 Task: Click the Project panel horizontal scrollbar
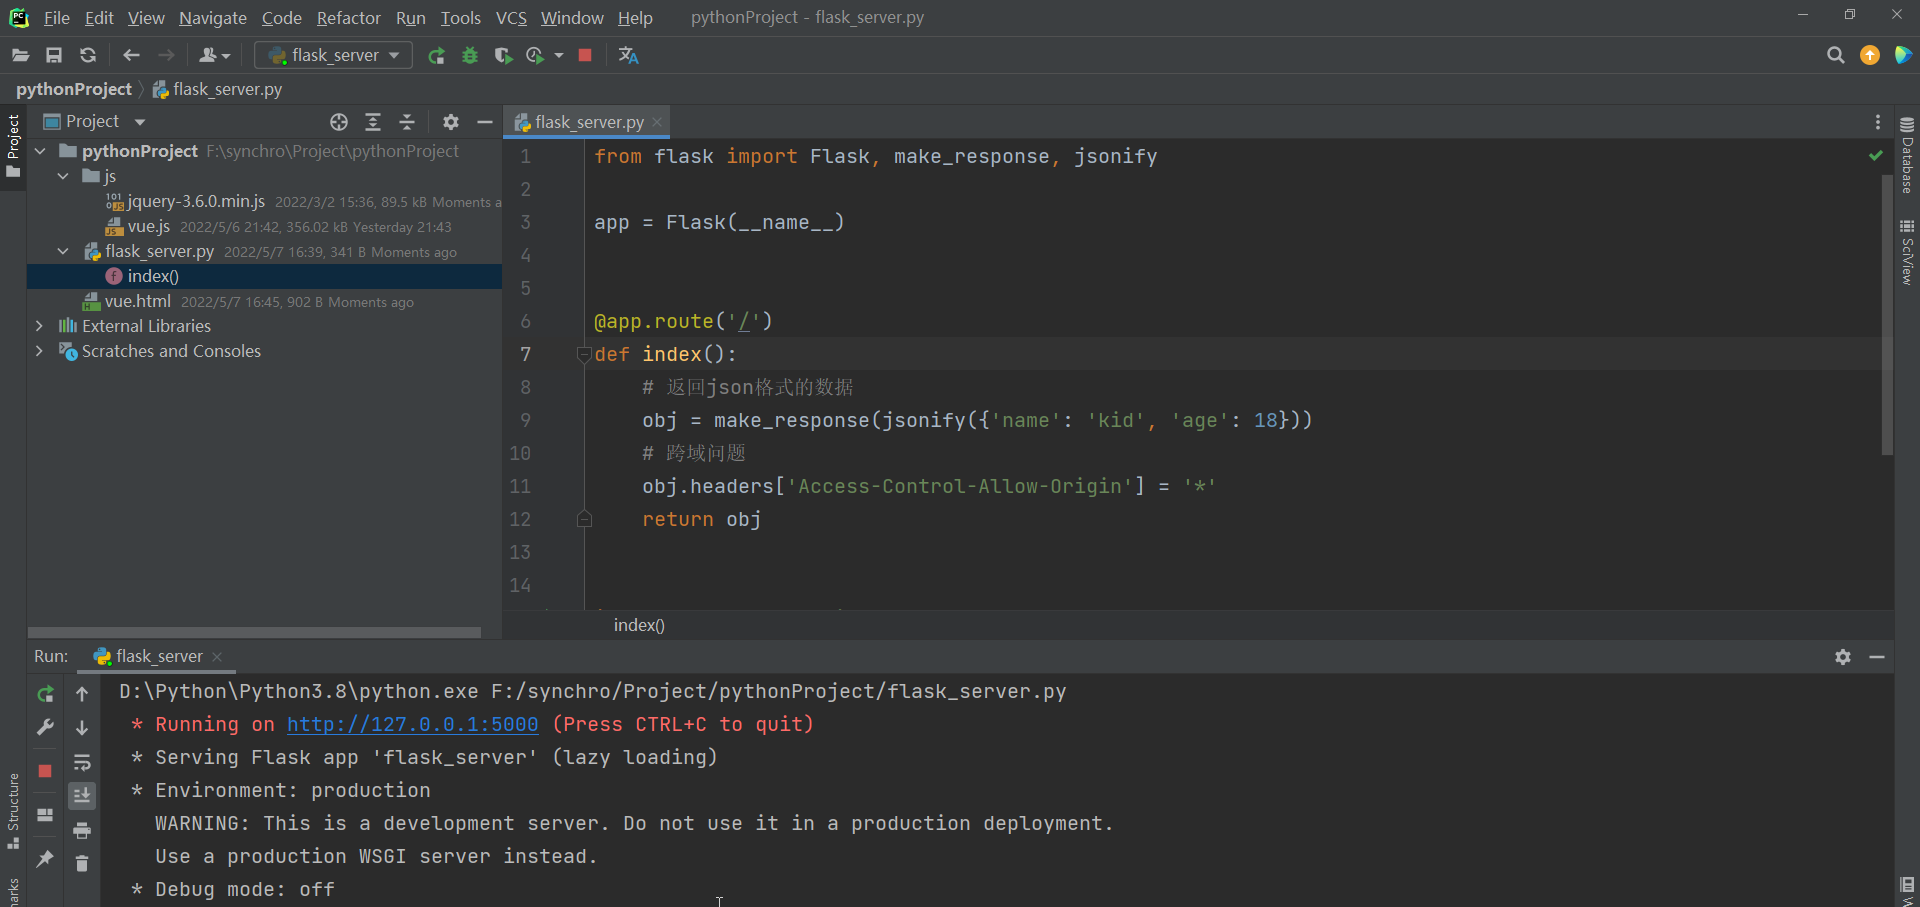[x=254, y=632]
